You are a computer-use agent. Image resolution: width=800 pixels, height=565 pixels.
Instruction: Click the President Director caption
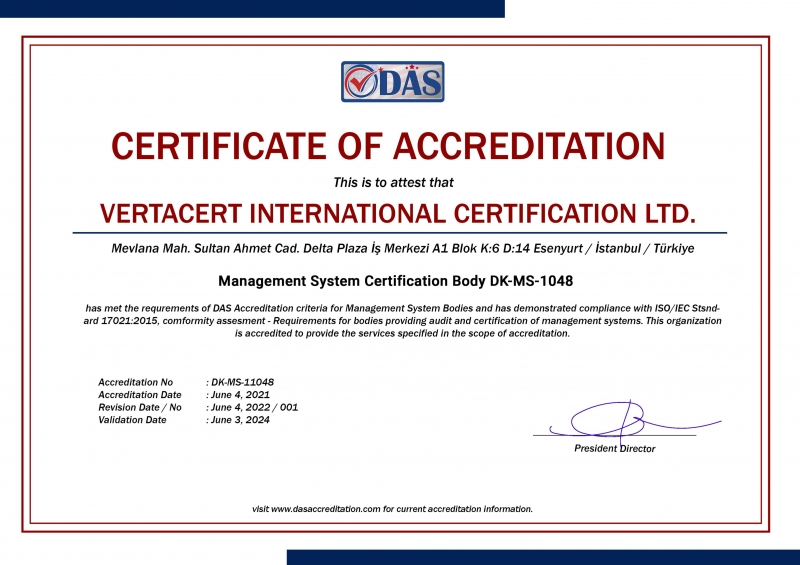tap(614, 449)
